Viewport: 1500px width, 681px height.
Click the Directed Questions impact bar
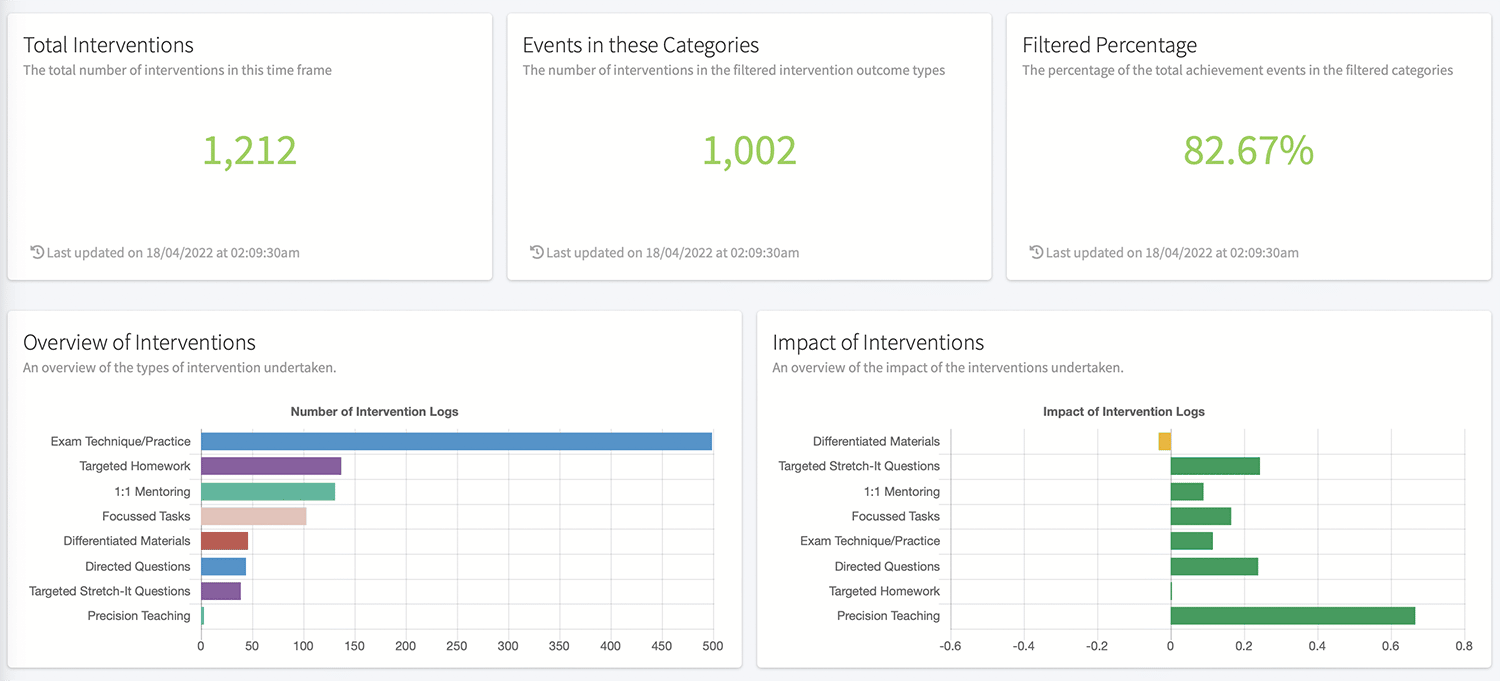pyautogui.click(x=1214, y=566)
